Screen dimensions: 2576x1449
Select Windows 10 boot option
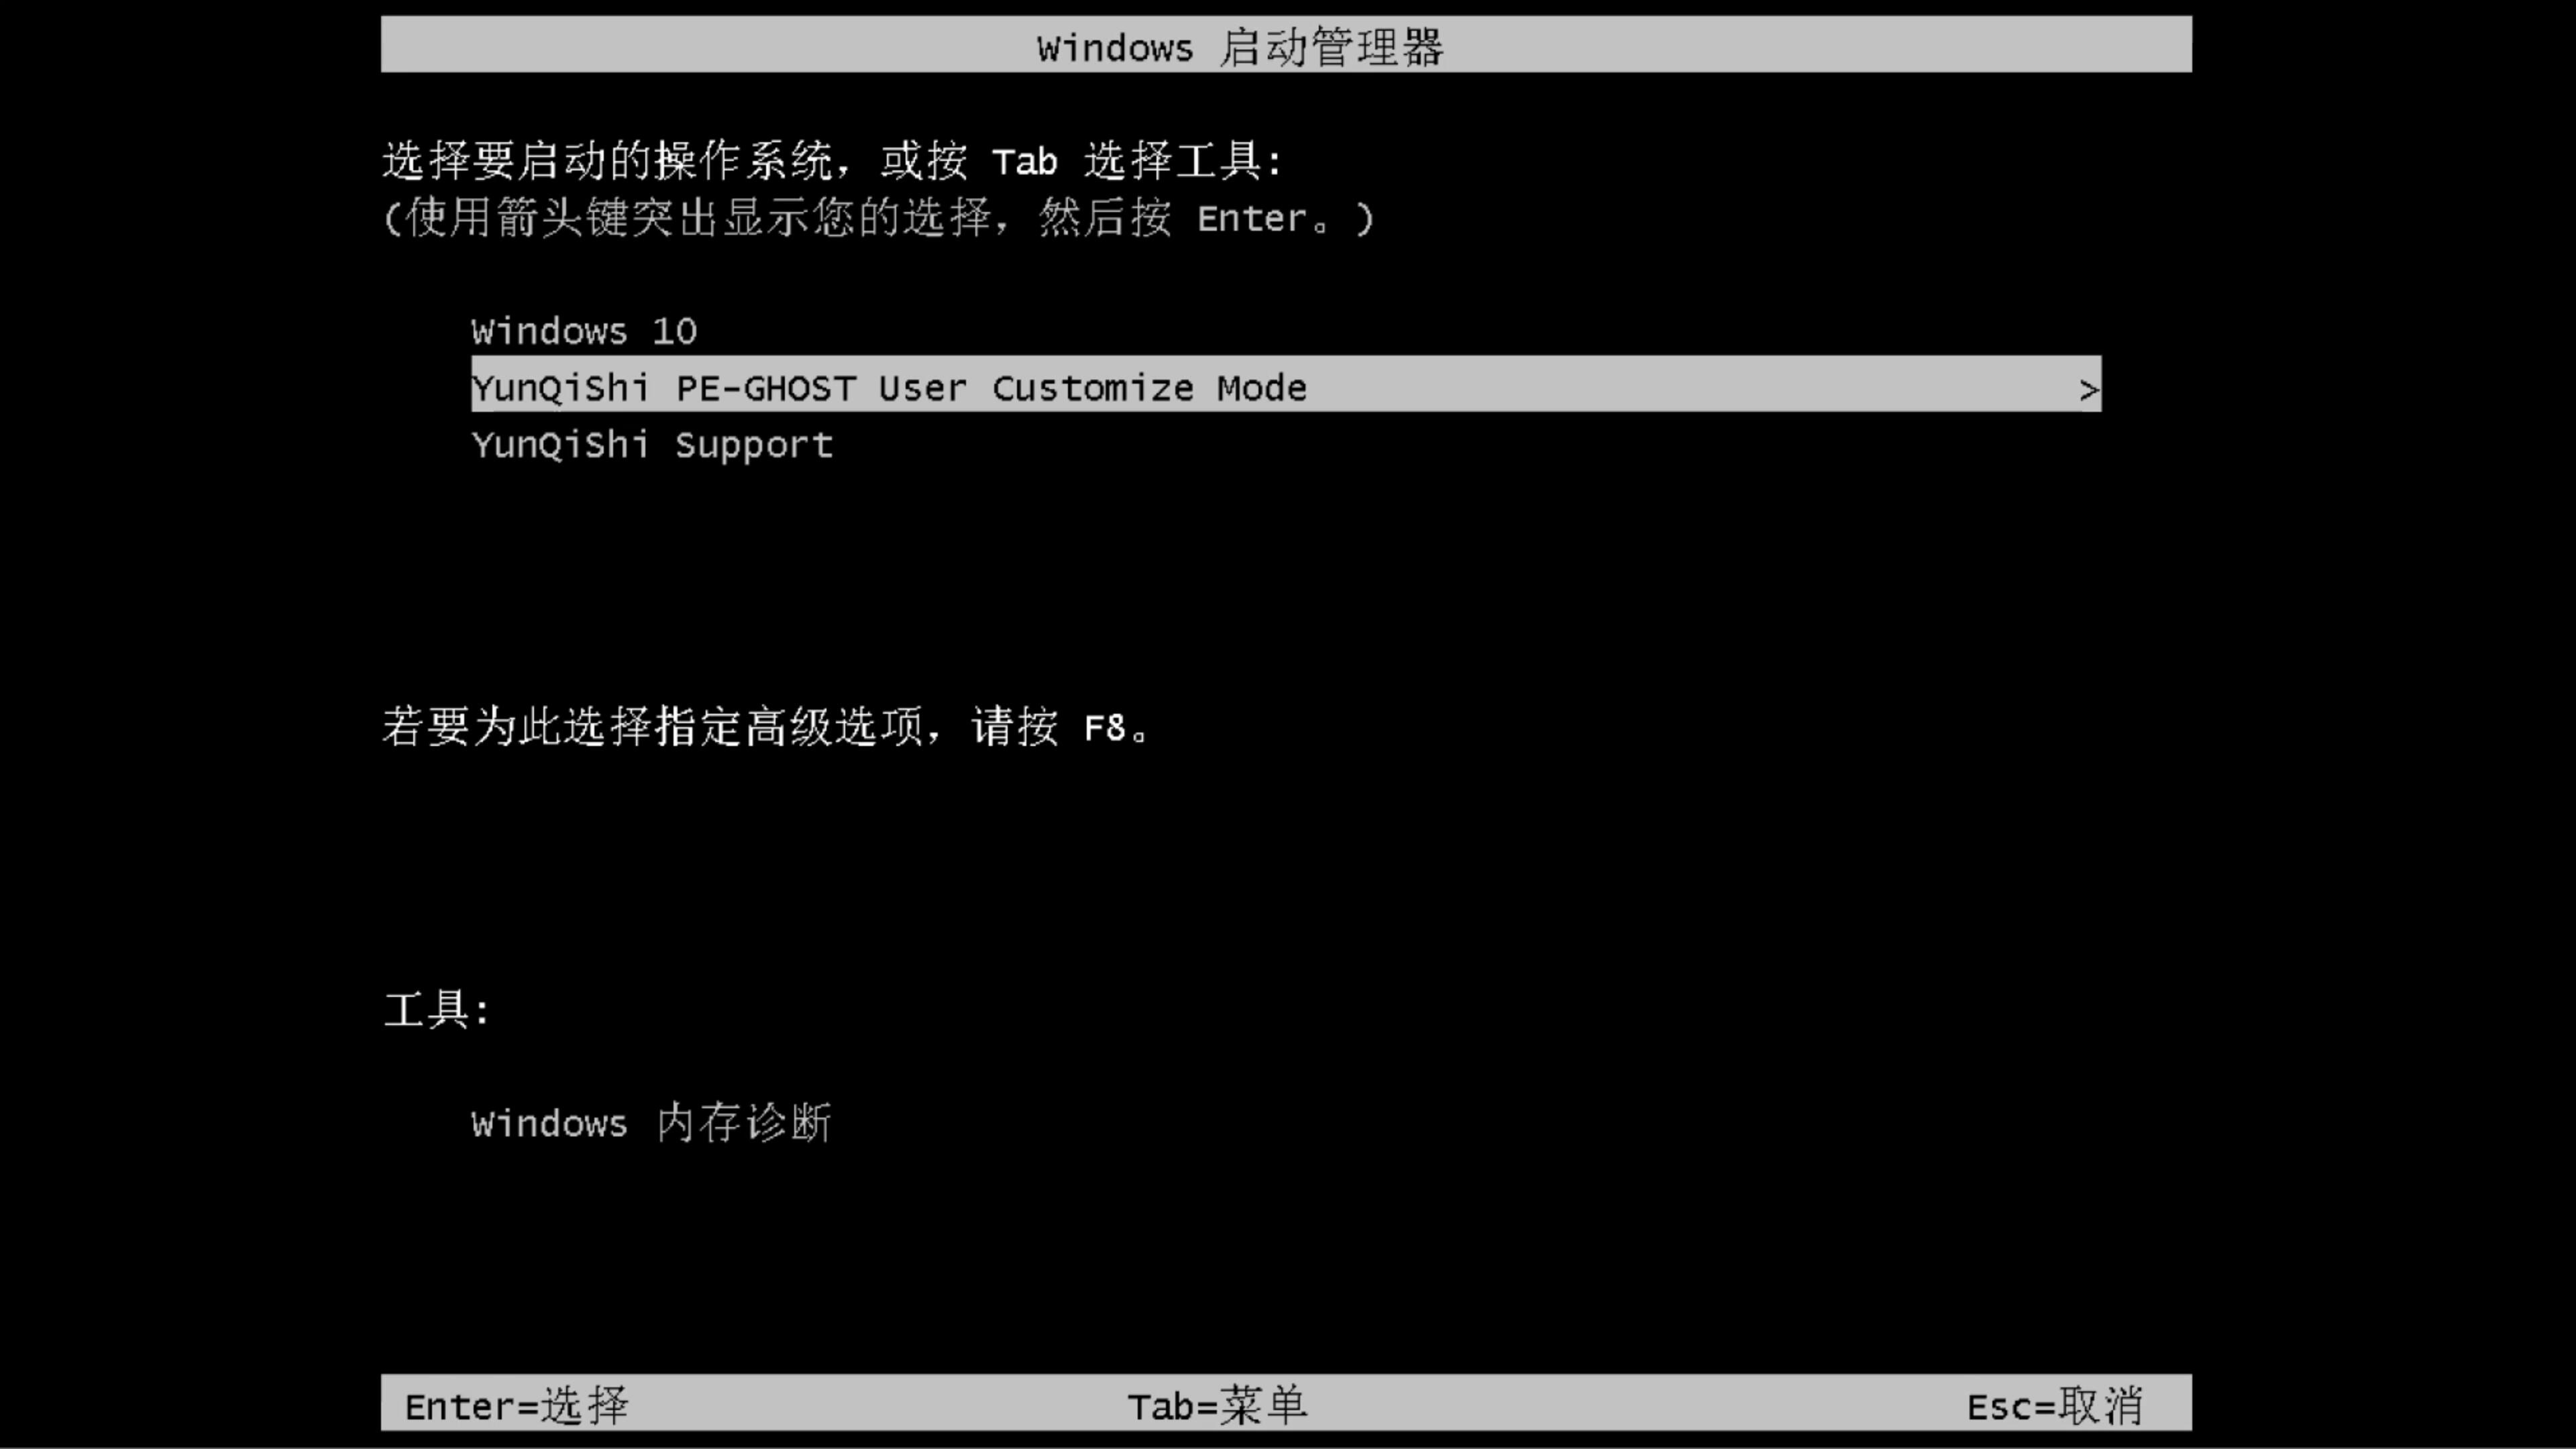tap(582, 329)
